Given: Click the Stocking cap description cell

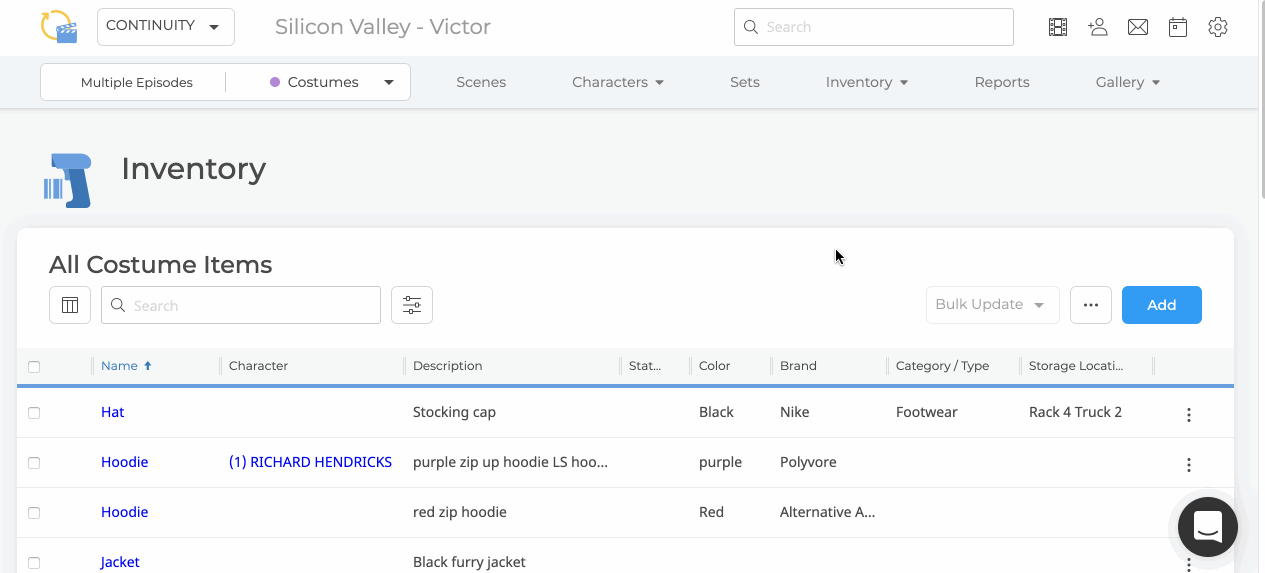Looking at the screenshot, I should pyautogui.click(x=454, y=412).
